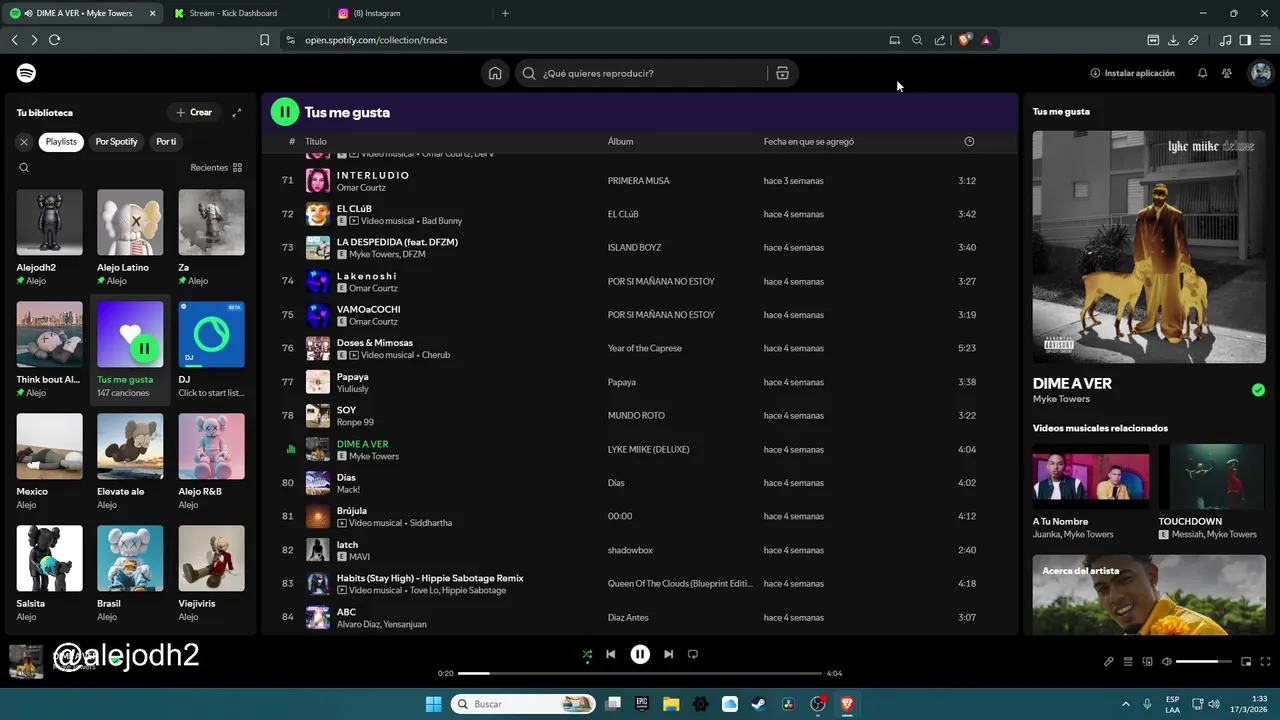
Task: Show hidden system tray icons
Action: point(1126,704)
